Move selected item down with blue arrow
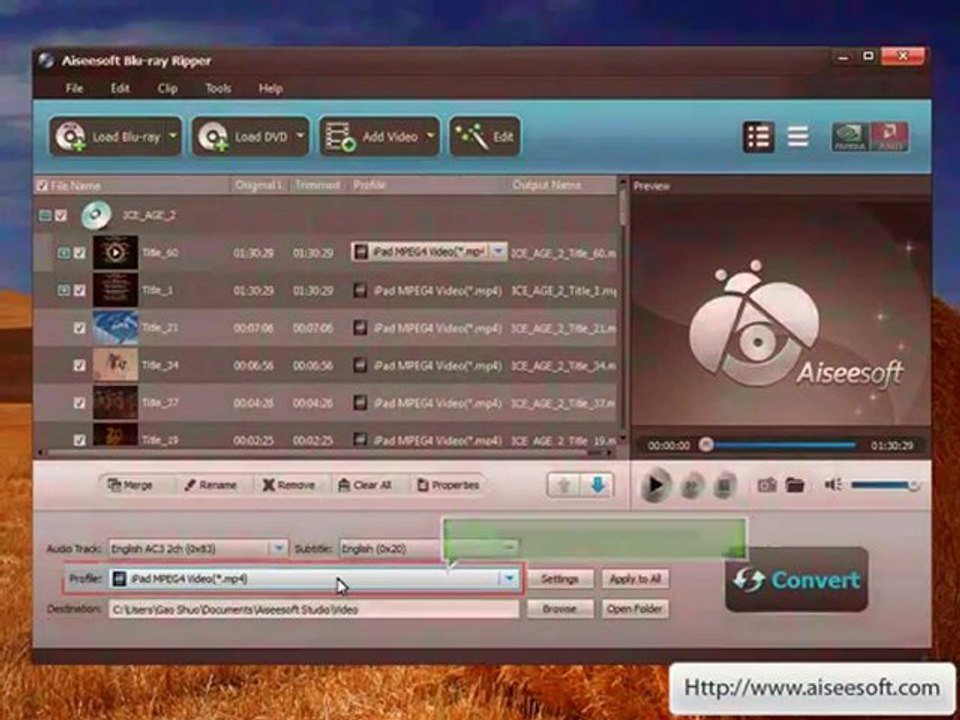Screen dimensions: 960x720 (x=596, y=486)
